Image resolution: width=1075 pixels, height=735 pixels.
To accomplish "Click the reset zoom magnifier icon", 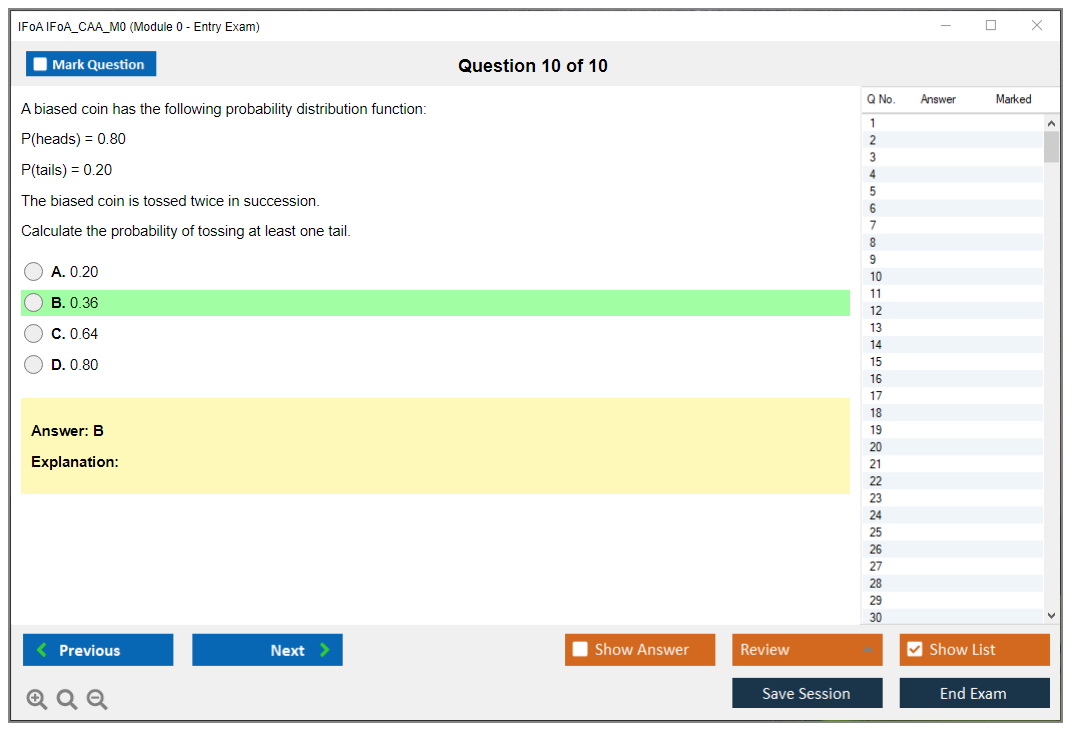I will tap(67, 700).
